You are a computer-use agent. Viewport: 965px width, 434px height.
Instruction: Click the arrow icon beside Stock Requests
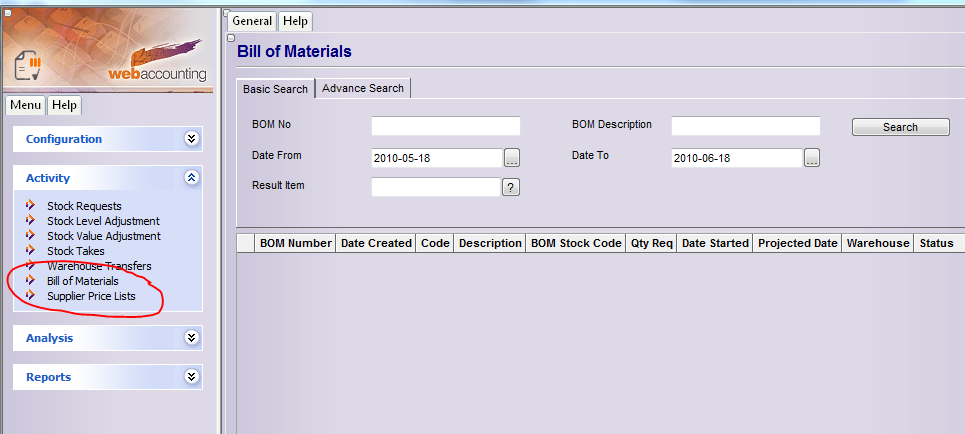[31, 205]
